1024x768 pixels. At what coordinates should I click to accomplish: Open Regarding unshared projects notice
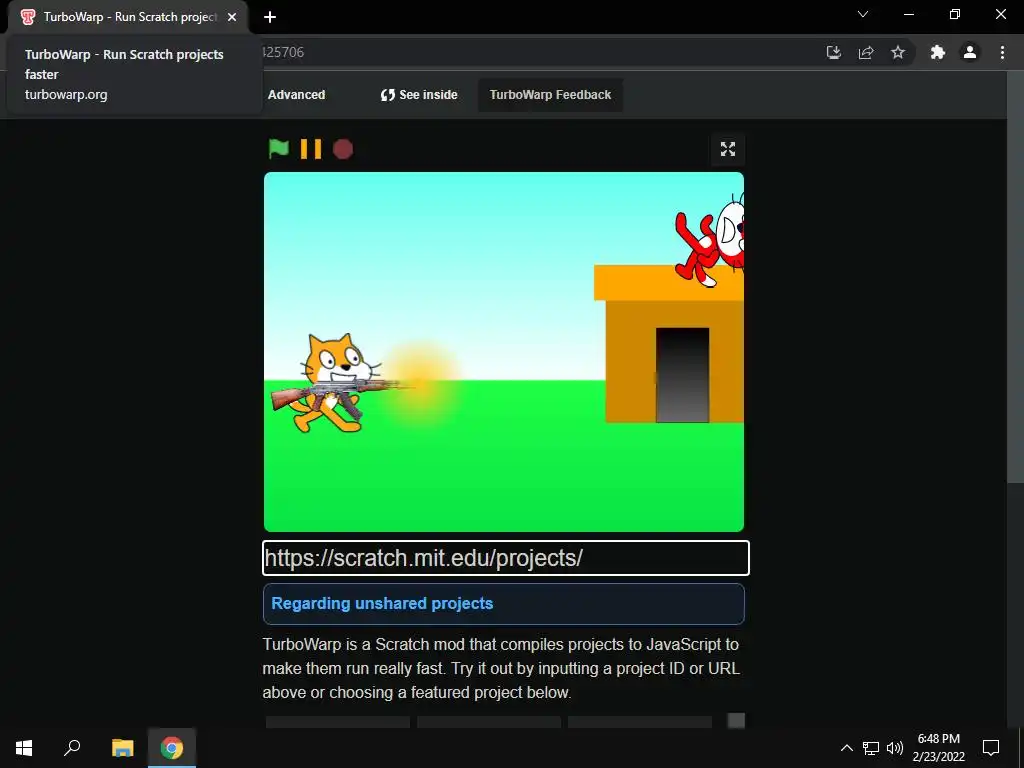coord(504,603)
